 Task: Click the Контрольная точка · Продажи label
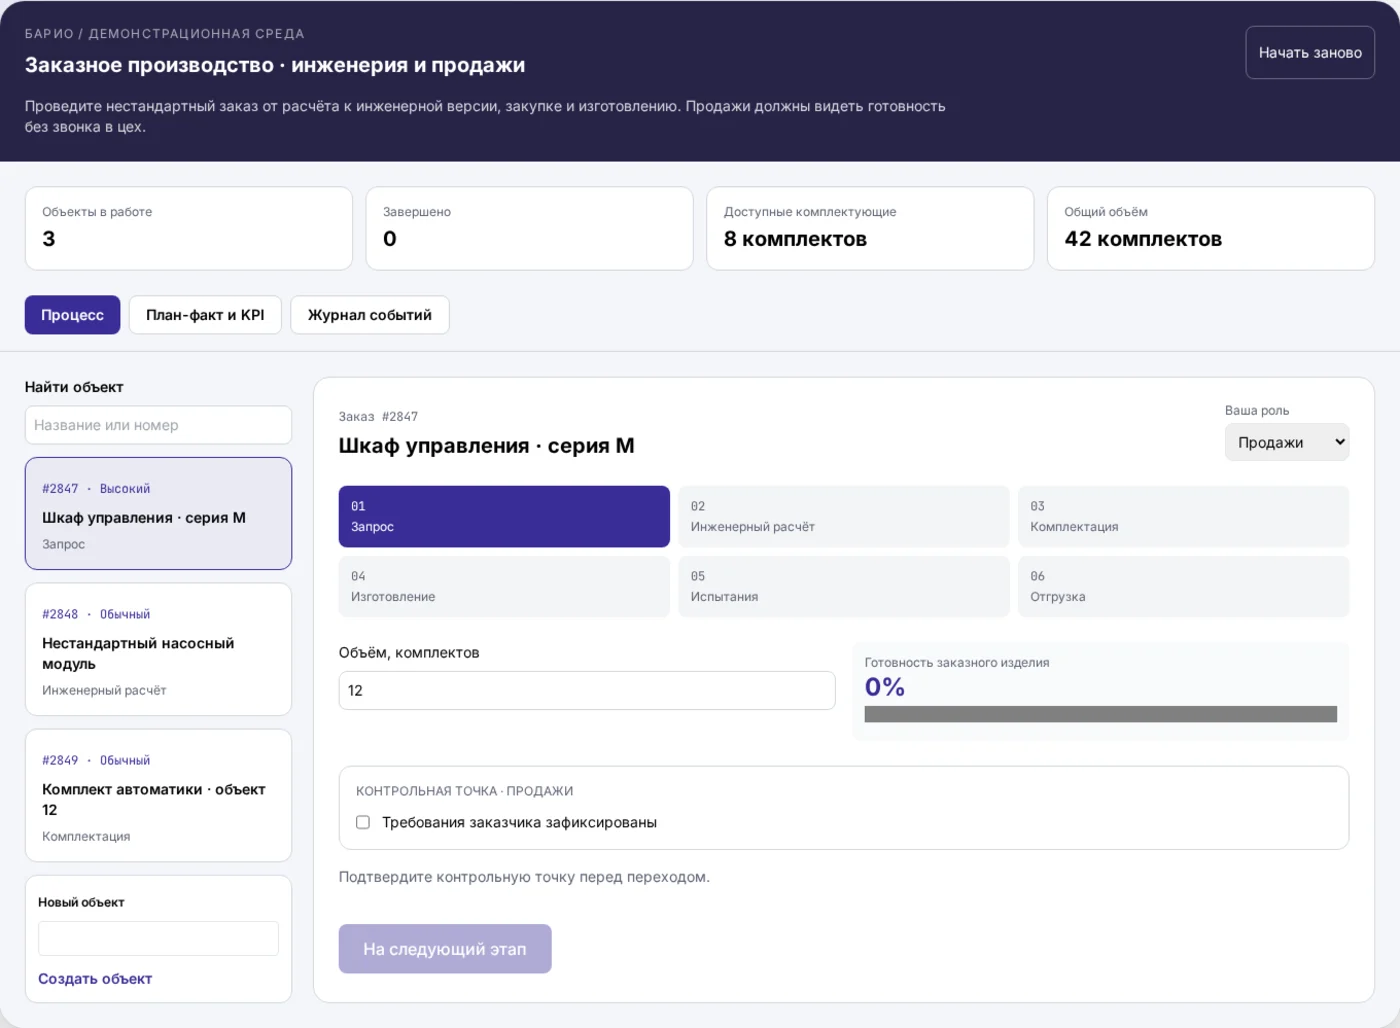(465, 791)
